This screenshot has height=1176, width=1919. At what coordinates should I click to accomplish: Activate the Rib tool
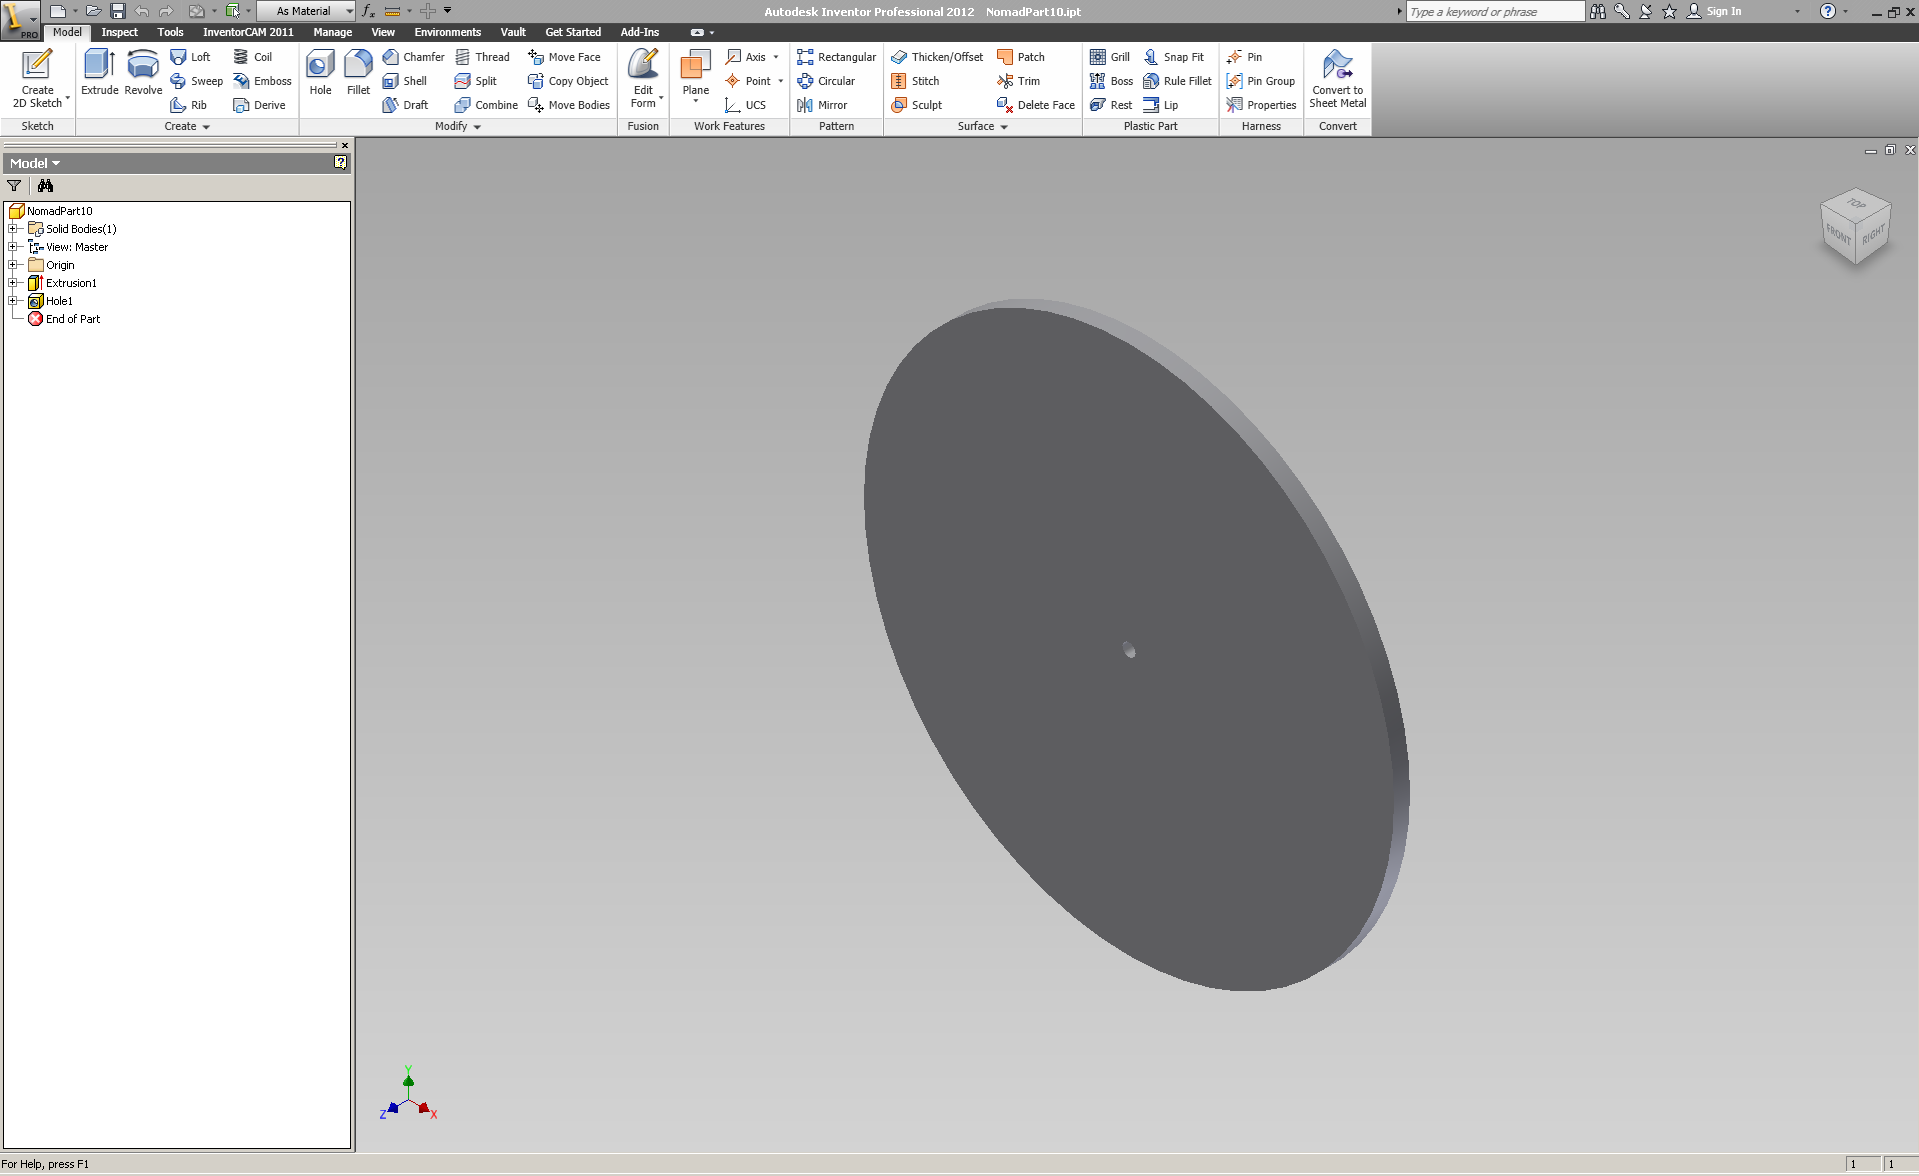coord(189,105)
